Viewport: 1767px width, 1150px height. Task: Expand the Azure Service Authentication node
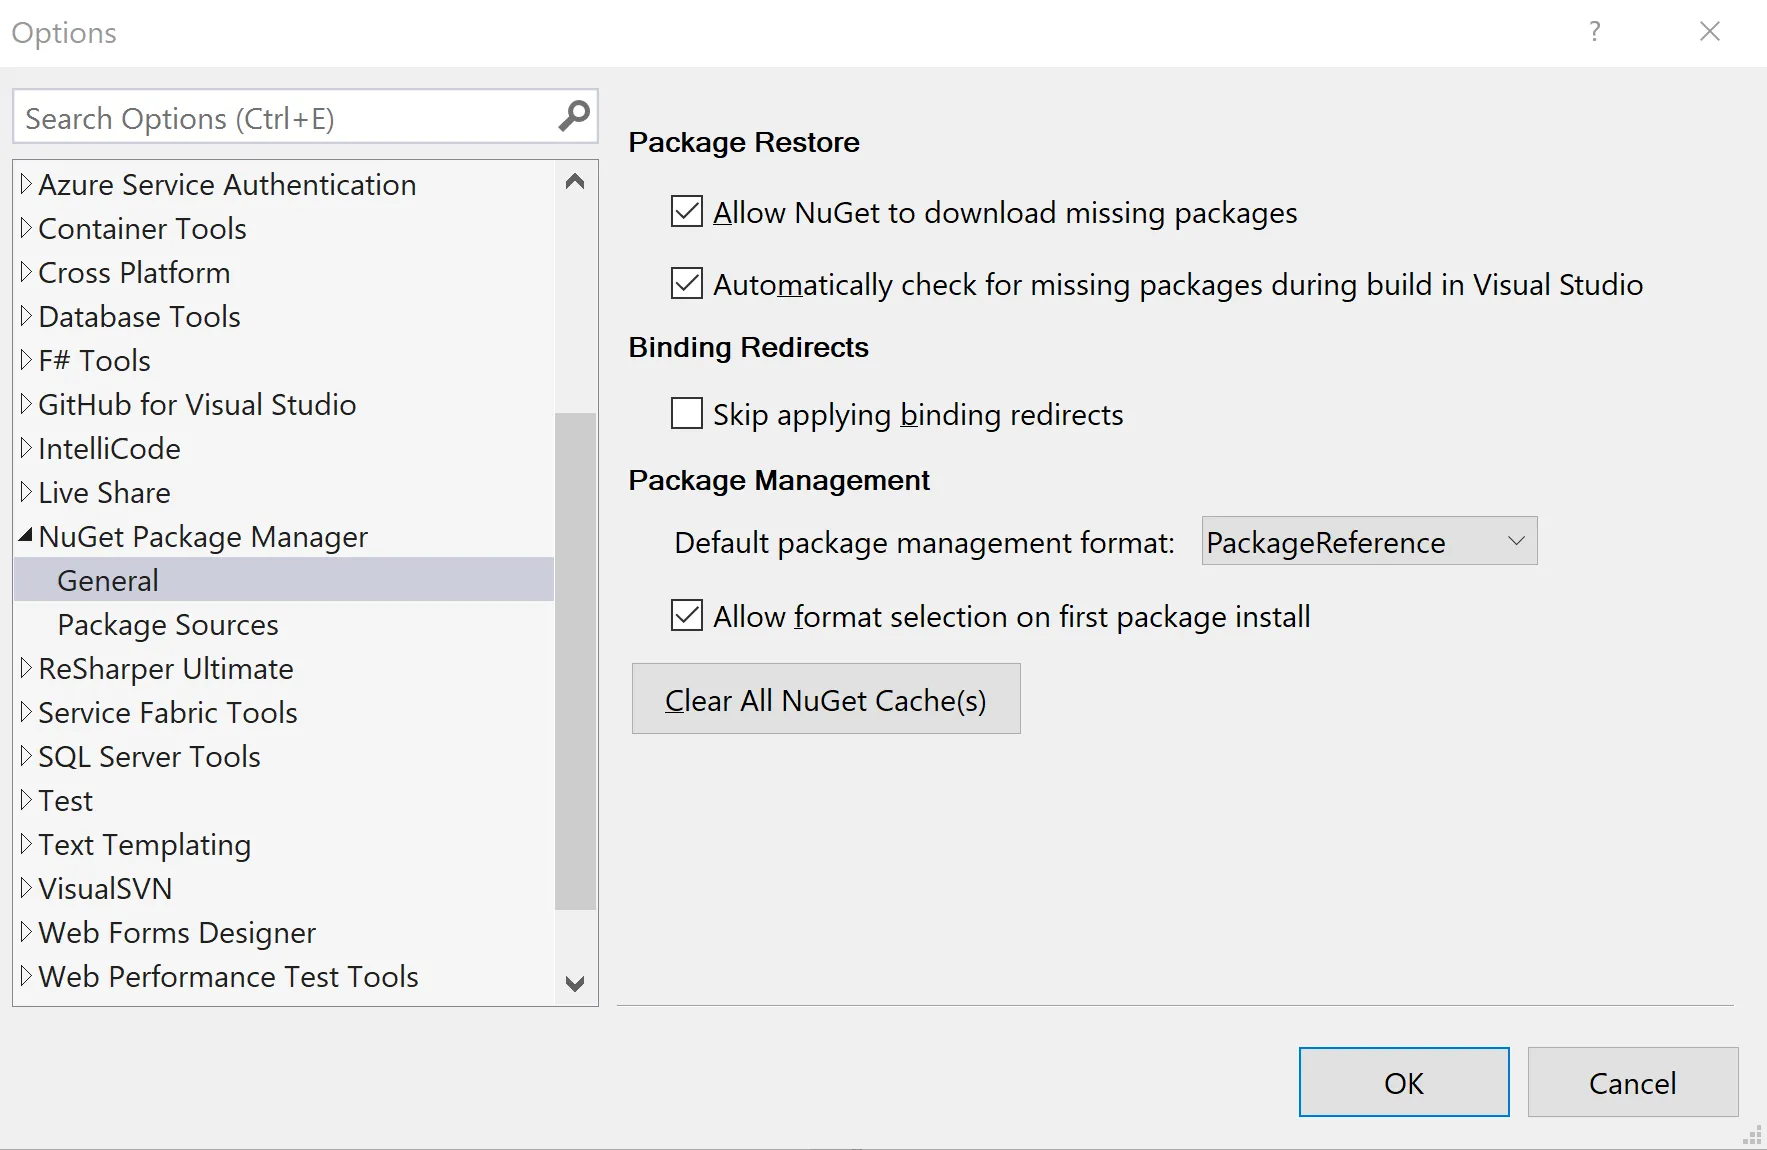(26, 184)
